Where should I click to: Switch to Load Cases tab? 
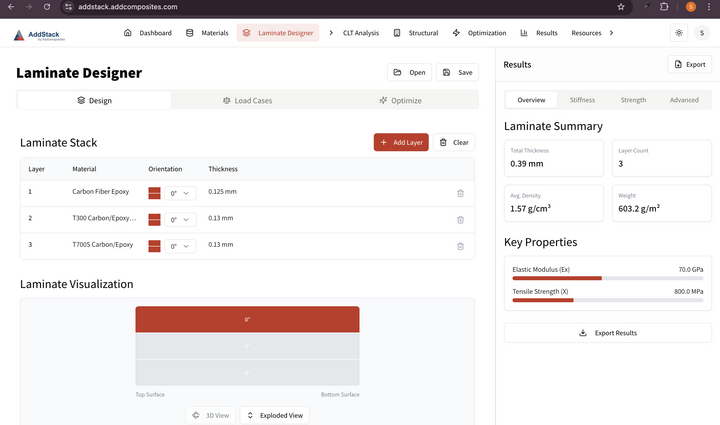248,101
